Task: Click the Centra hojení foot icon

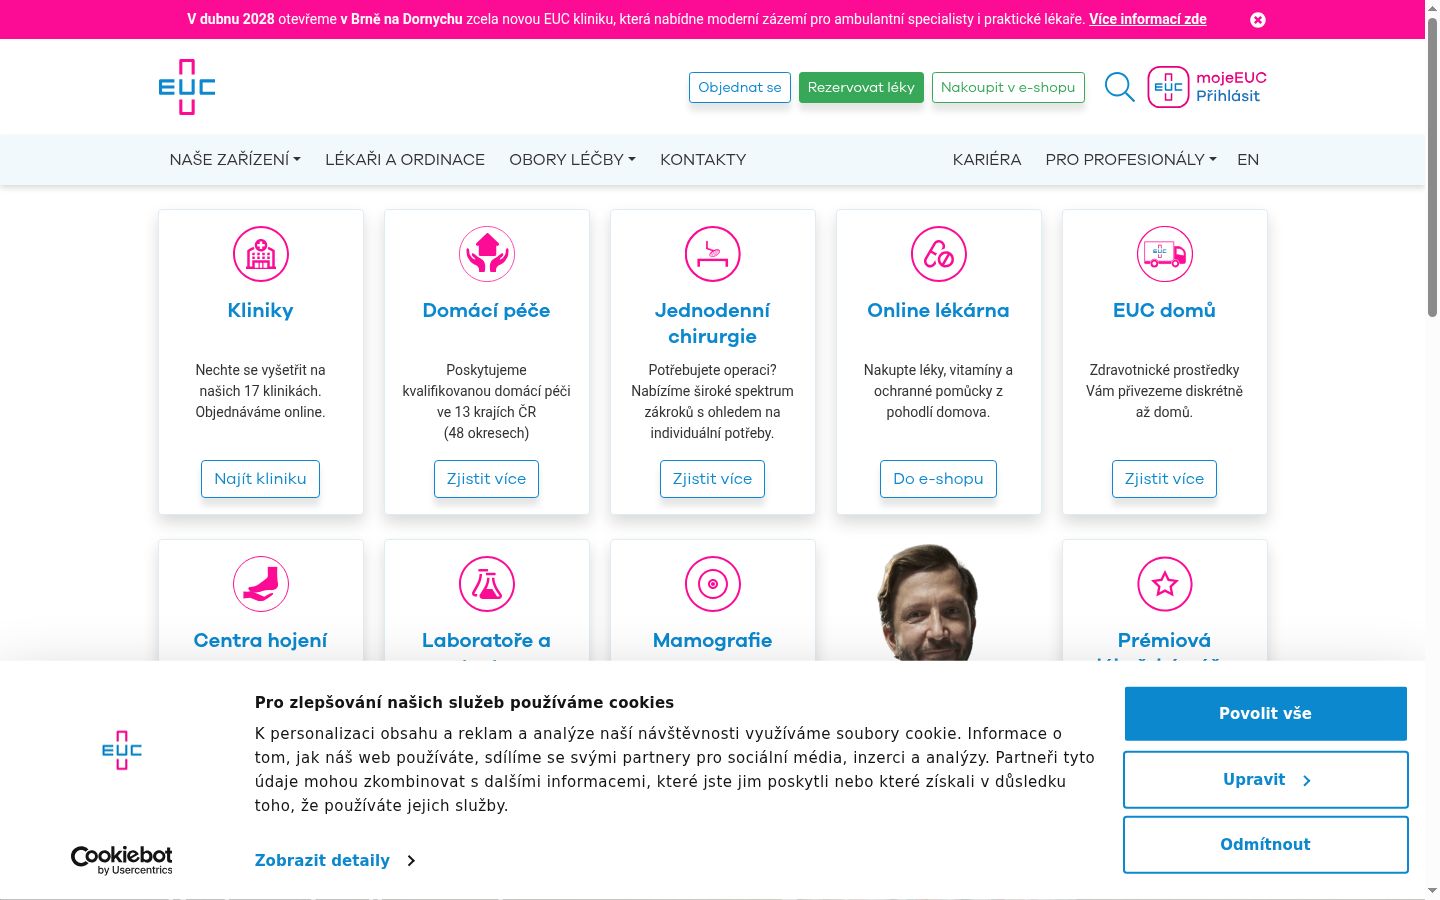Action: pos(261,584)
